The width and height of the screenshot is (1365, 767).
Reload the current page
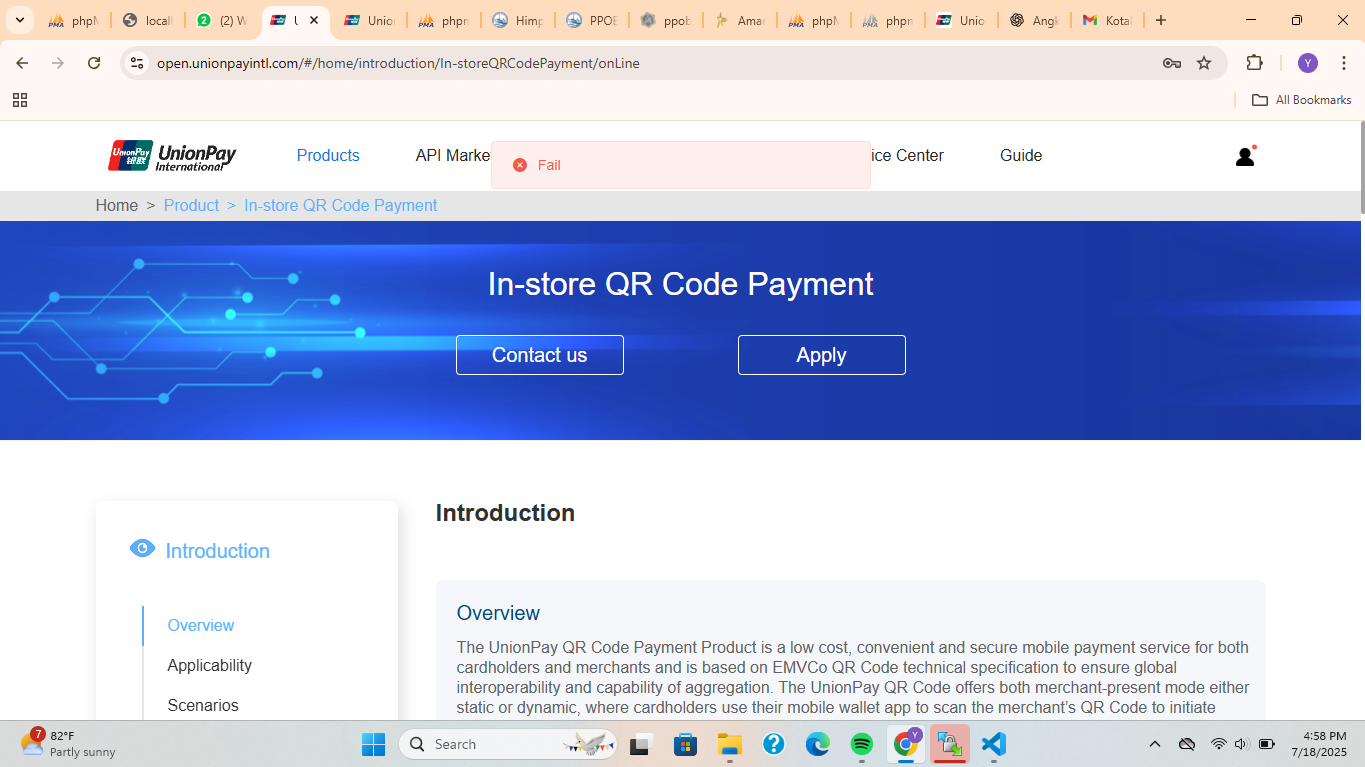[94, 63]
